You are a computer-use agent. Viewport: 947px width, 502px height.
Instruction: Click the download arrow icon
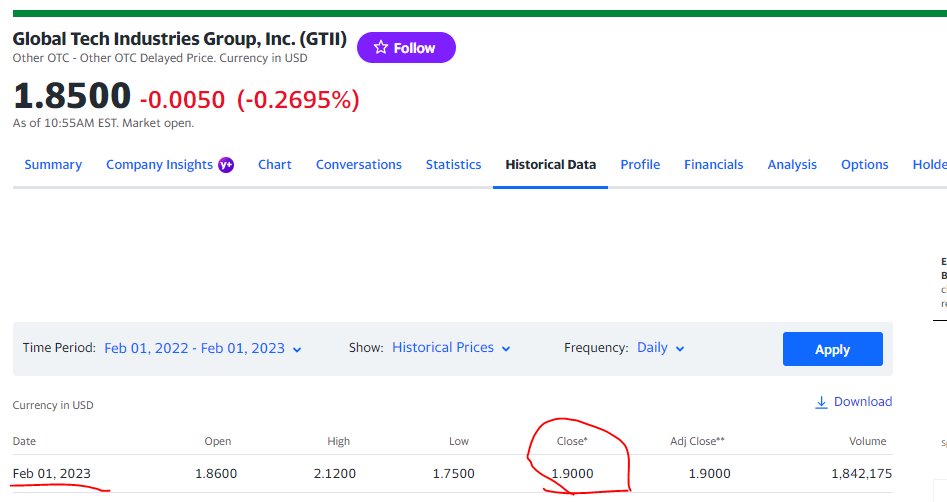[x=821, y=402]
